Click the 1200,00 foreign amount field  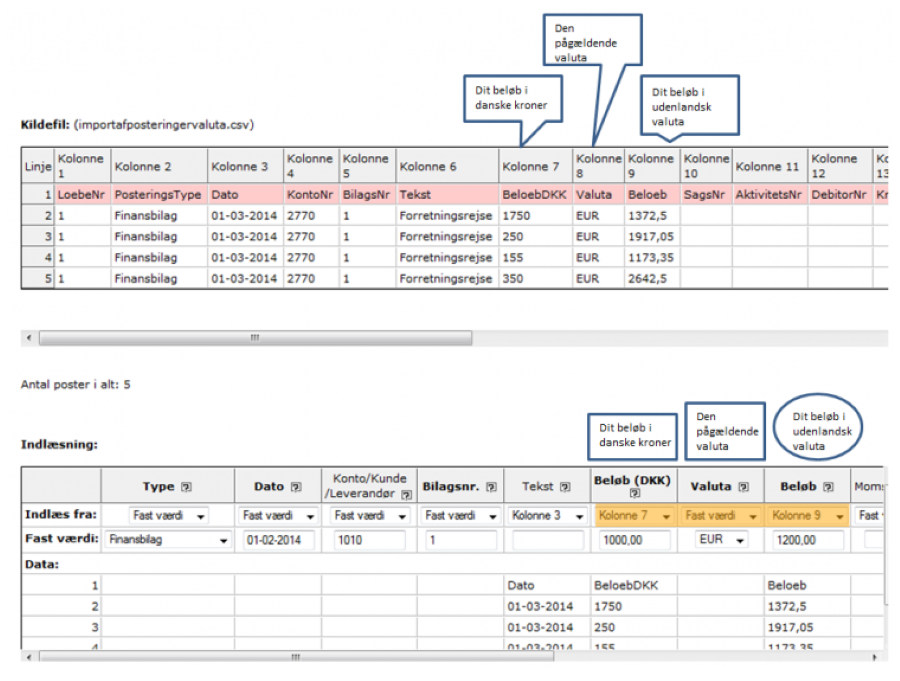tap(809, 541)
